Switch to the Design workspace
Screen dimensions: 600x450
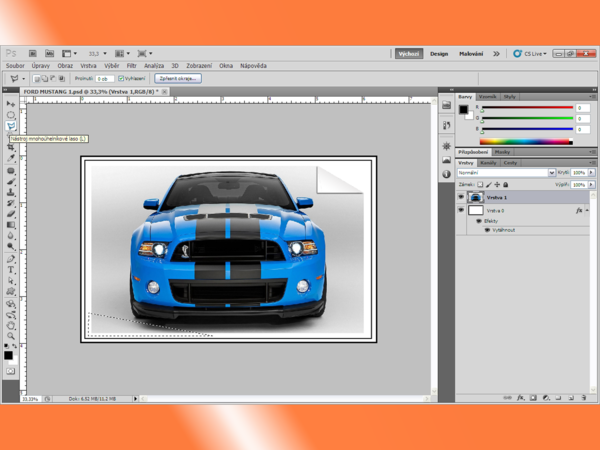pos(439,53)
